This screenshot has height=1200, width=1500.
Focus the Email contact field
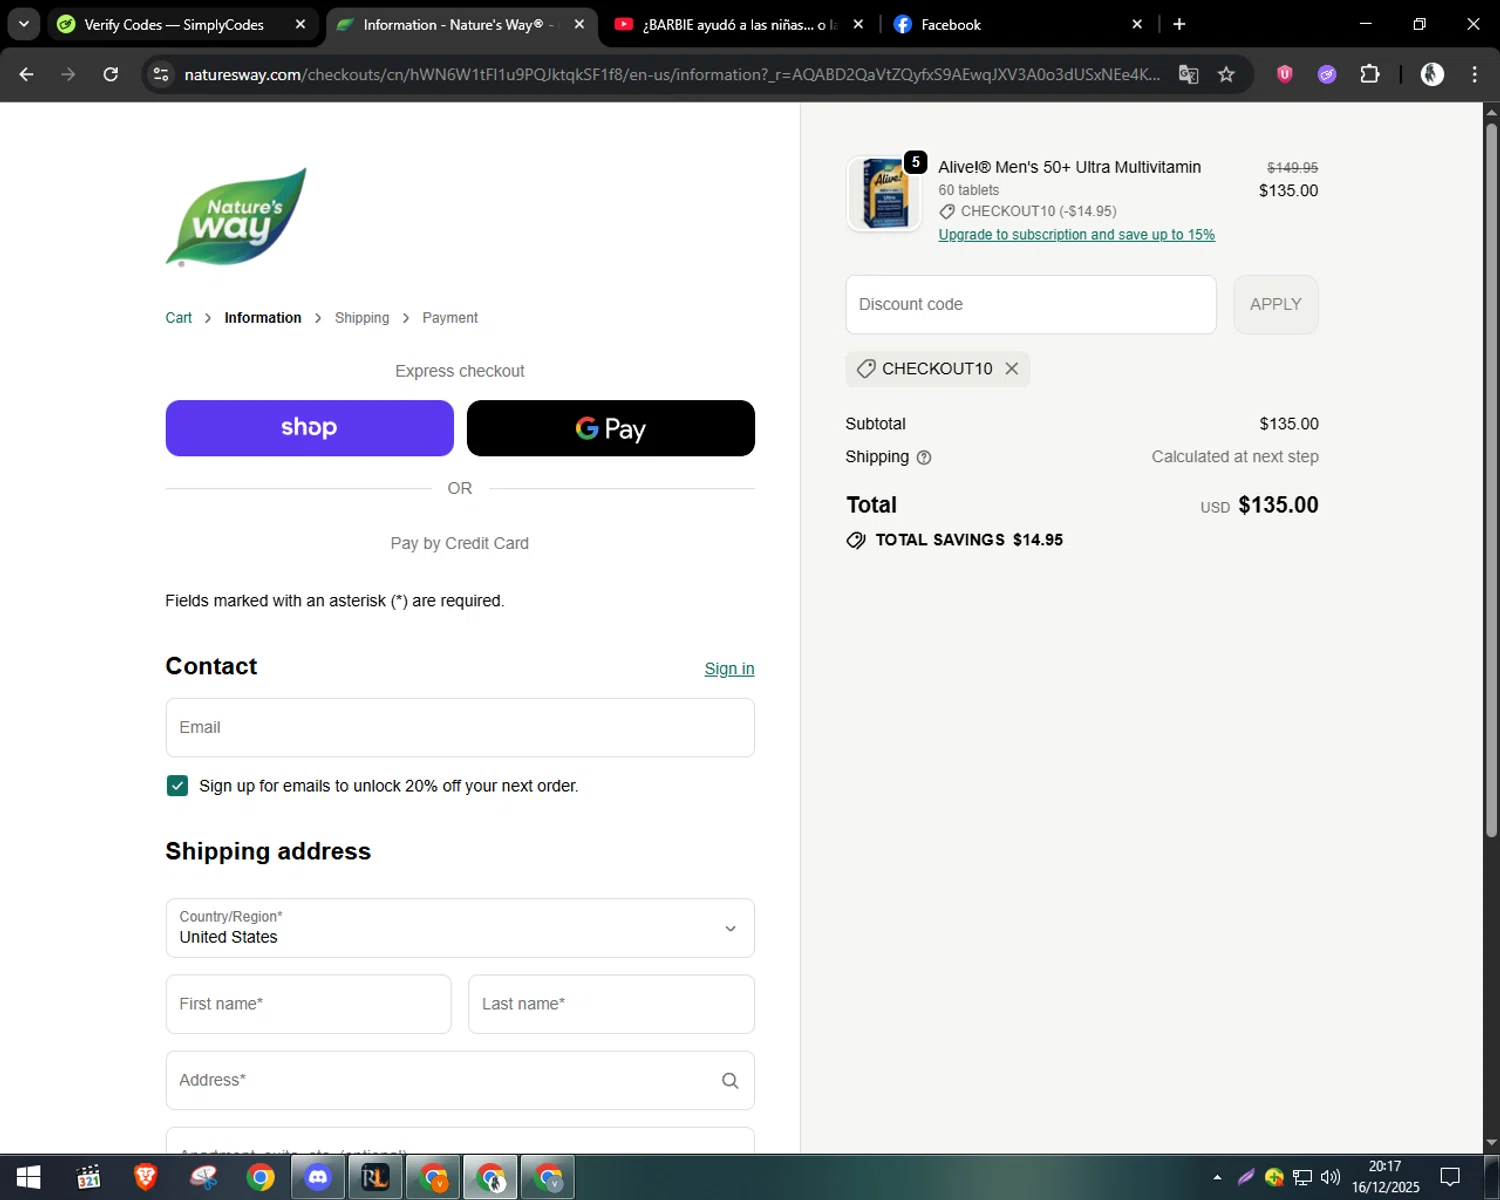pos(460,727)
